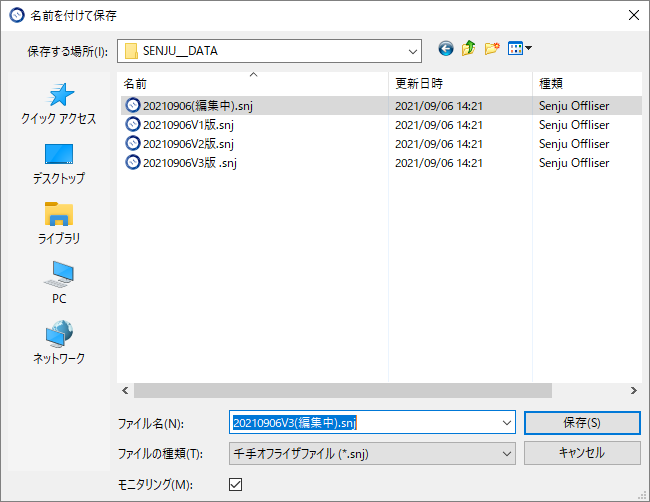Viewport: 650px width, 502px height.
Task: Expand the 保存する場所 SENJU__DATA dropdown
Action: 412,51
